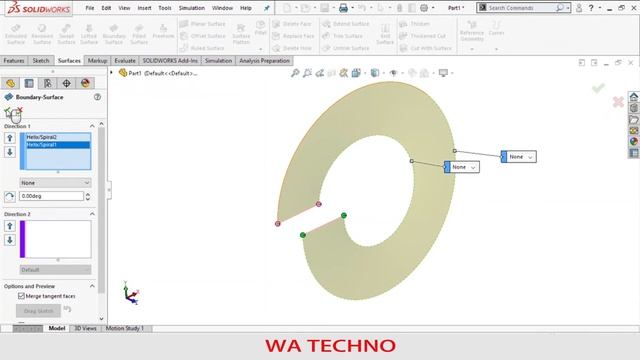
Task: Click the PropertyManager vertical scrollbar
Action: coord(102,210)
